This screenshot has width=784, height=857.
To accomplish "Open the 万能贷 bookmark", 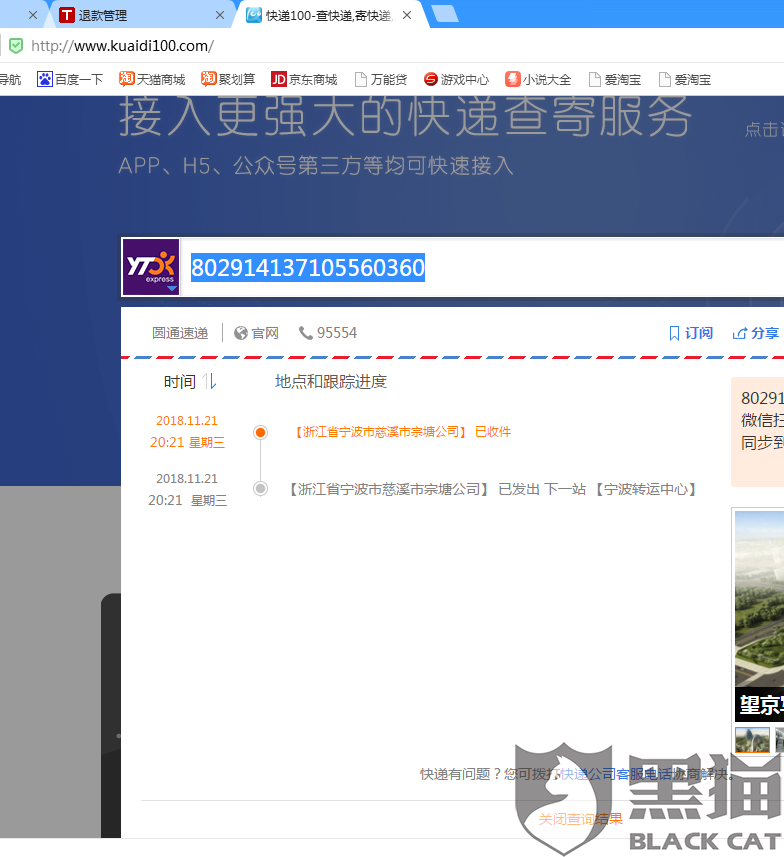I will 381,80.
